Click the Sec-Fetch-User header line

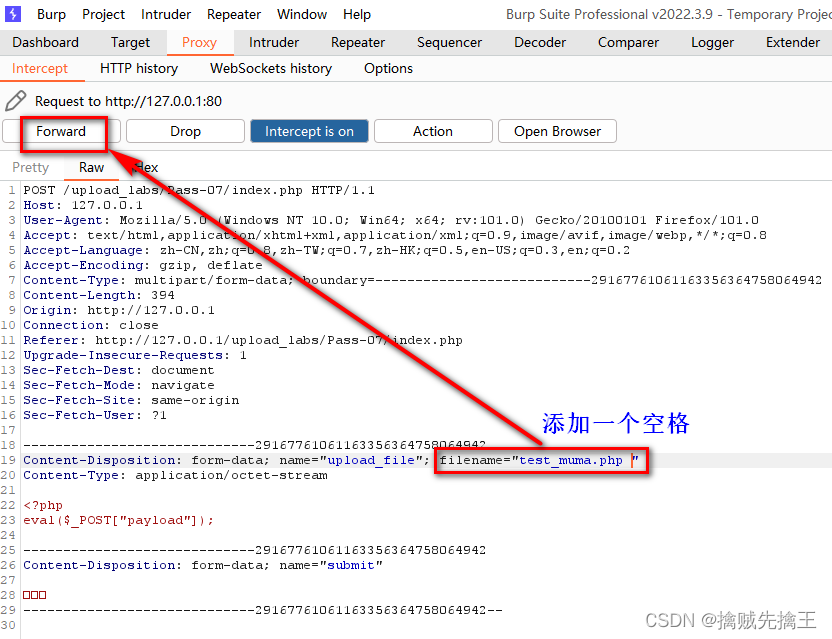click(95, 415)
